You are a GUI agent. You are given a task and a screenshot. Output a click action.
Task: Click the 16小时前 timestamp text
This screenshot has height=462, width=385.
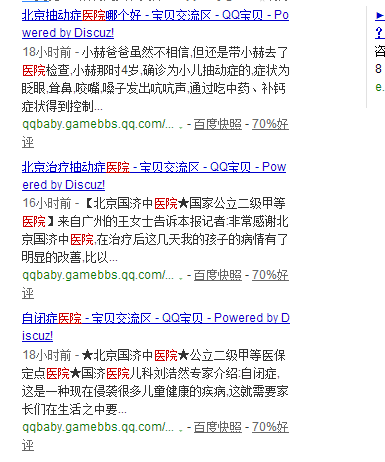click(x=47, y=203)
